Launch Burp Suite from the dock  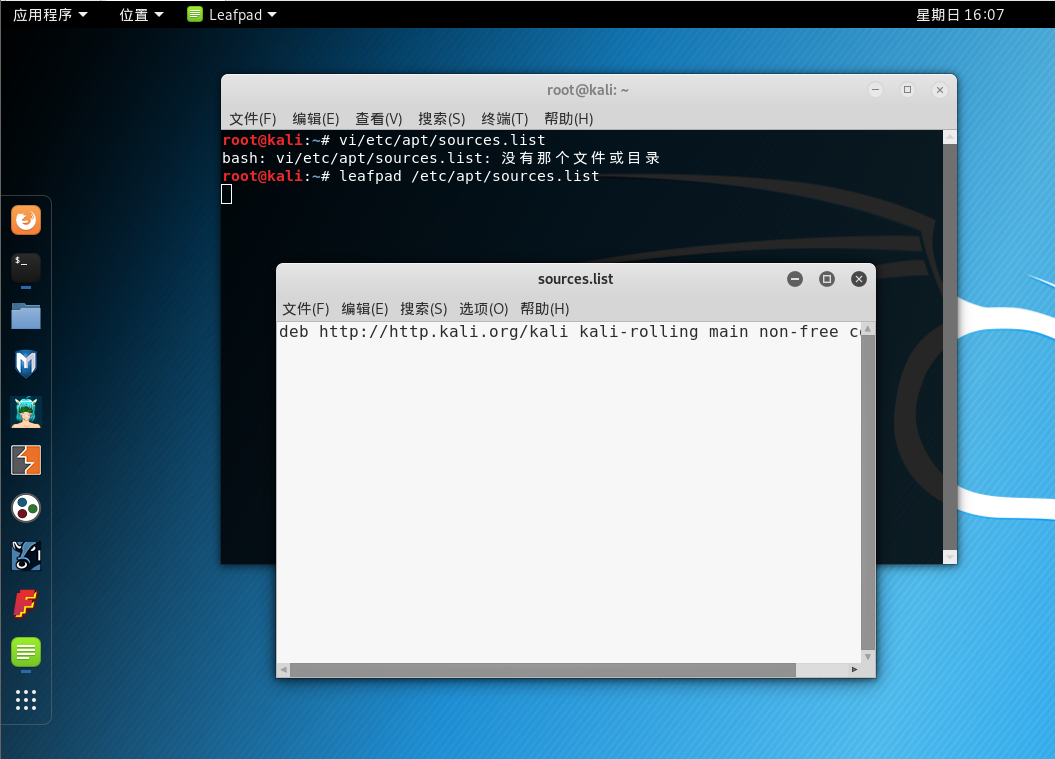point(26,460)
